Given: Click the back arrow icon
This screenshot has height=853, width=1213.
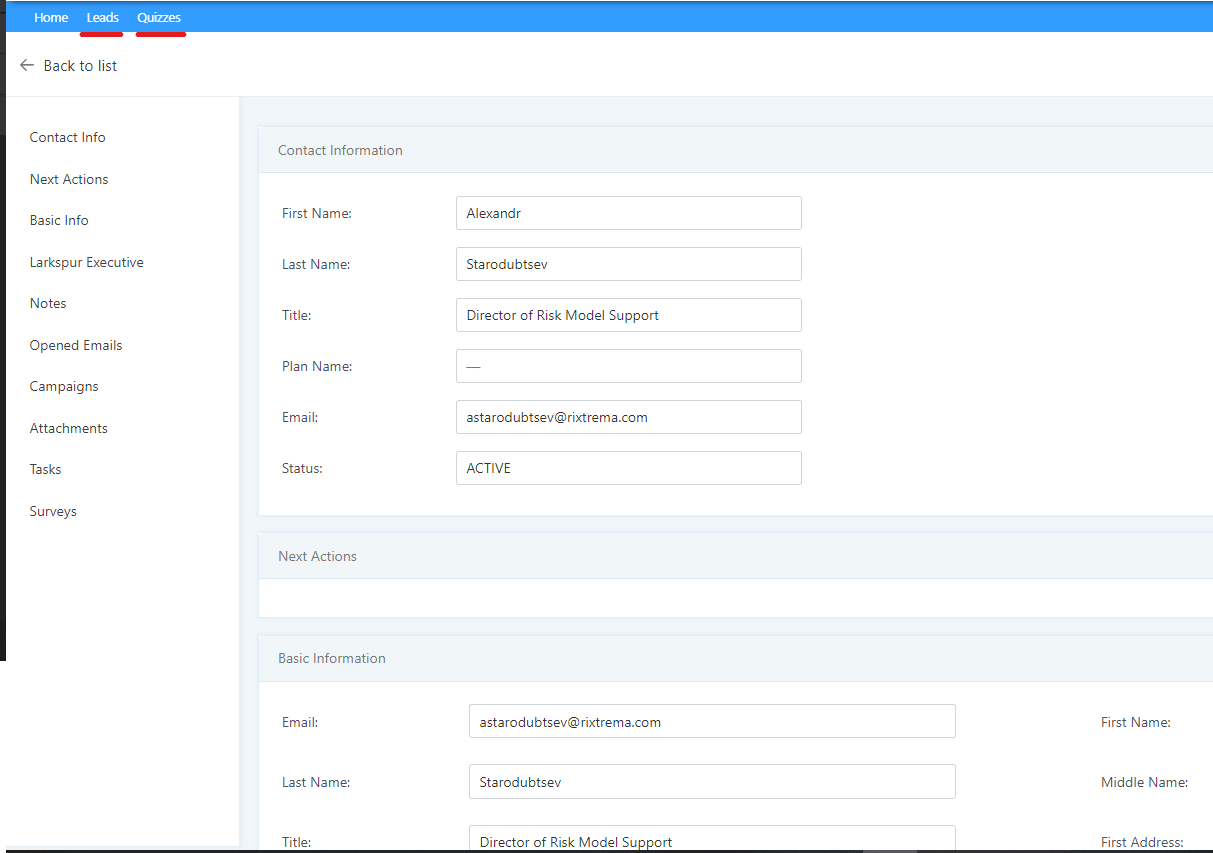Looking at the screenshot, I should (x=27, y=65).
